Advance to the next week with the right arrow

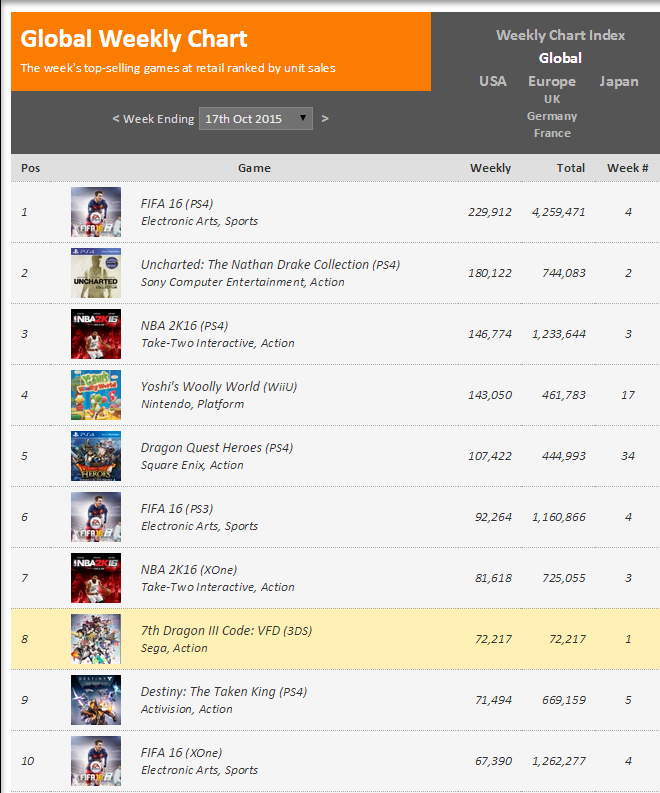[x=325, y=119]
